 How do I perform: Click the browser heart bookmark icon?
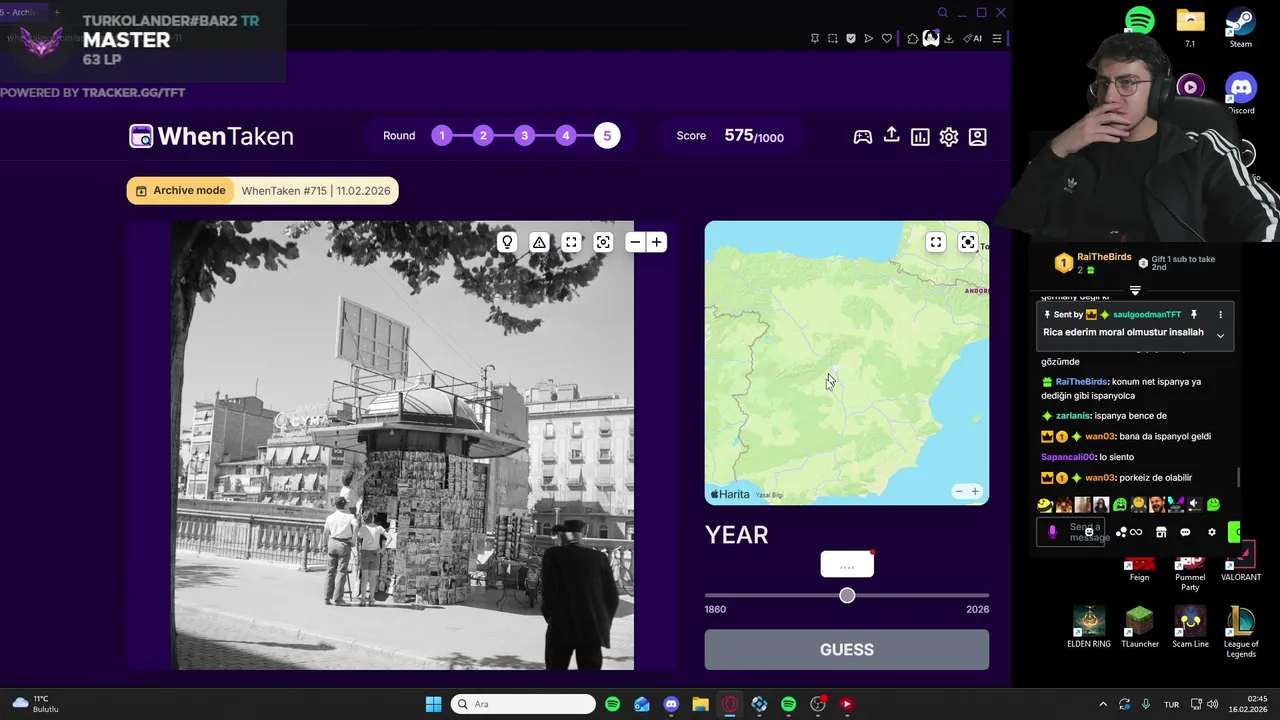[886, 38]
